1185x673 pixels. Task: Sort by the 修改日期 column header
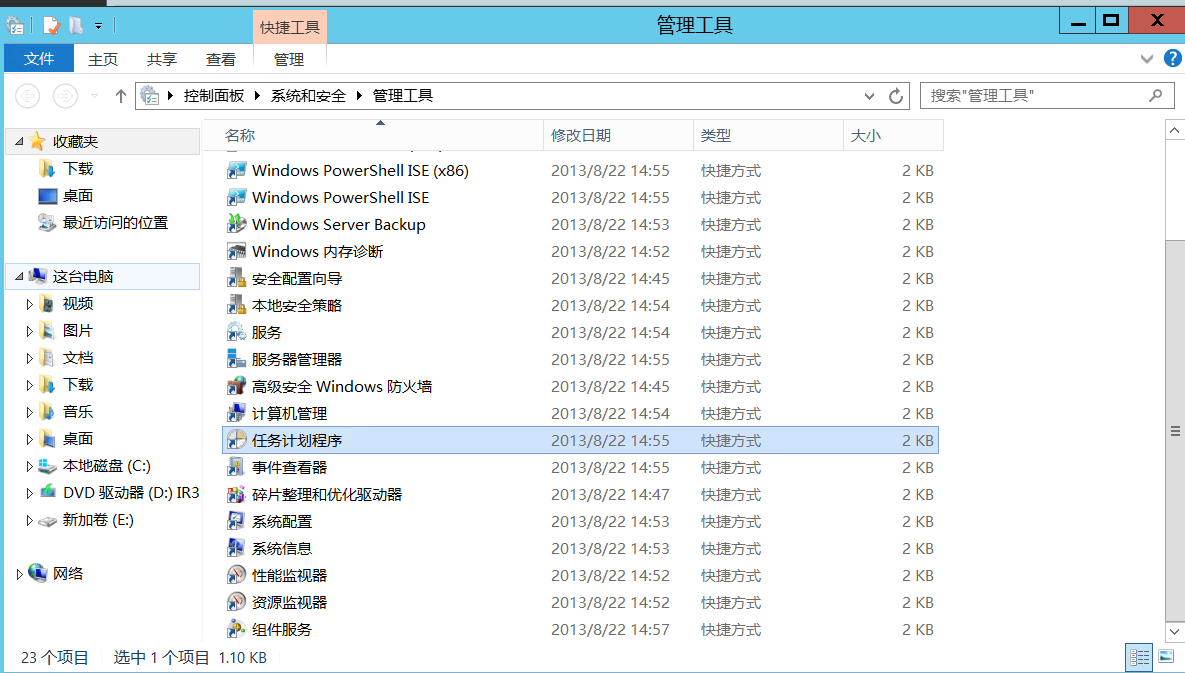coord(617,136)
